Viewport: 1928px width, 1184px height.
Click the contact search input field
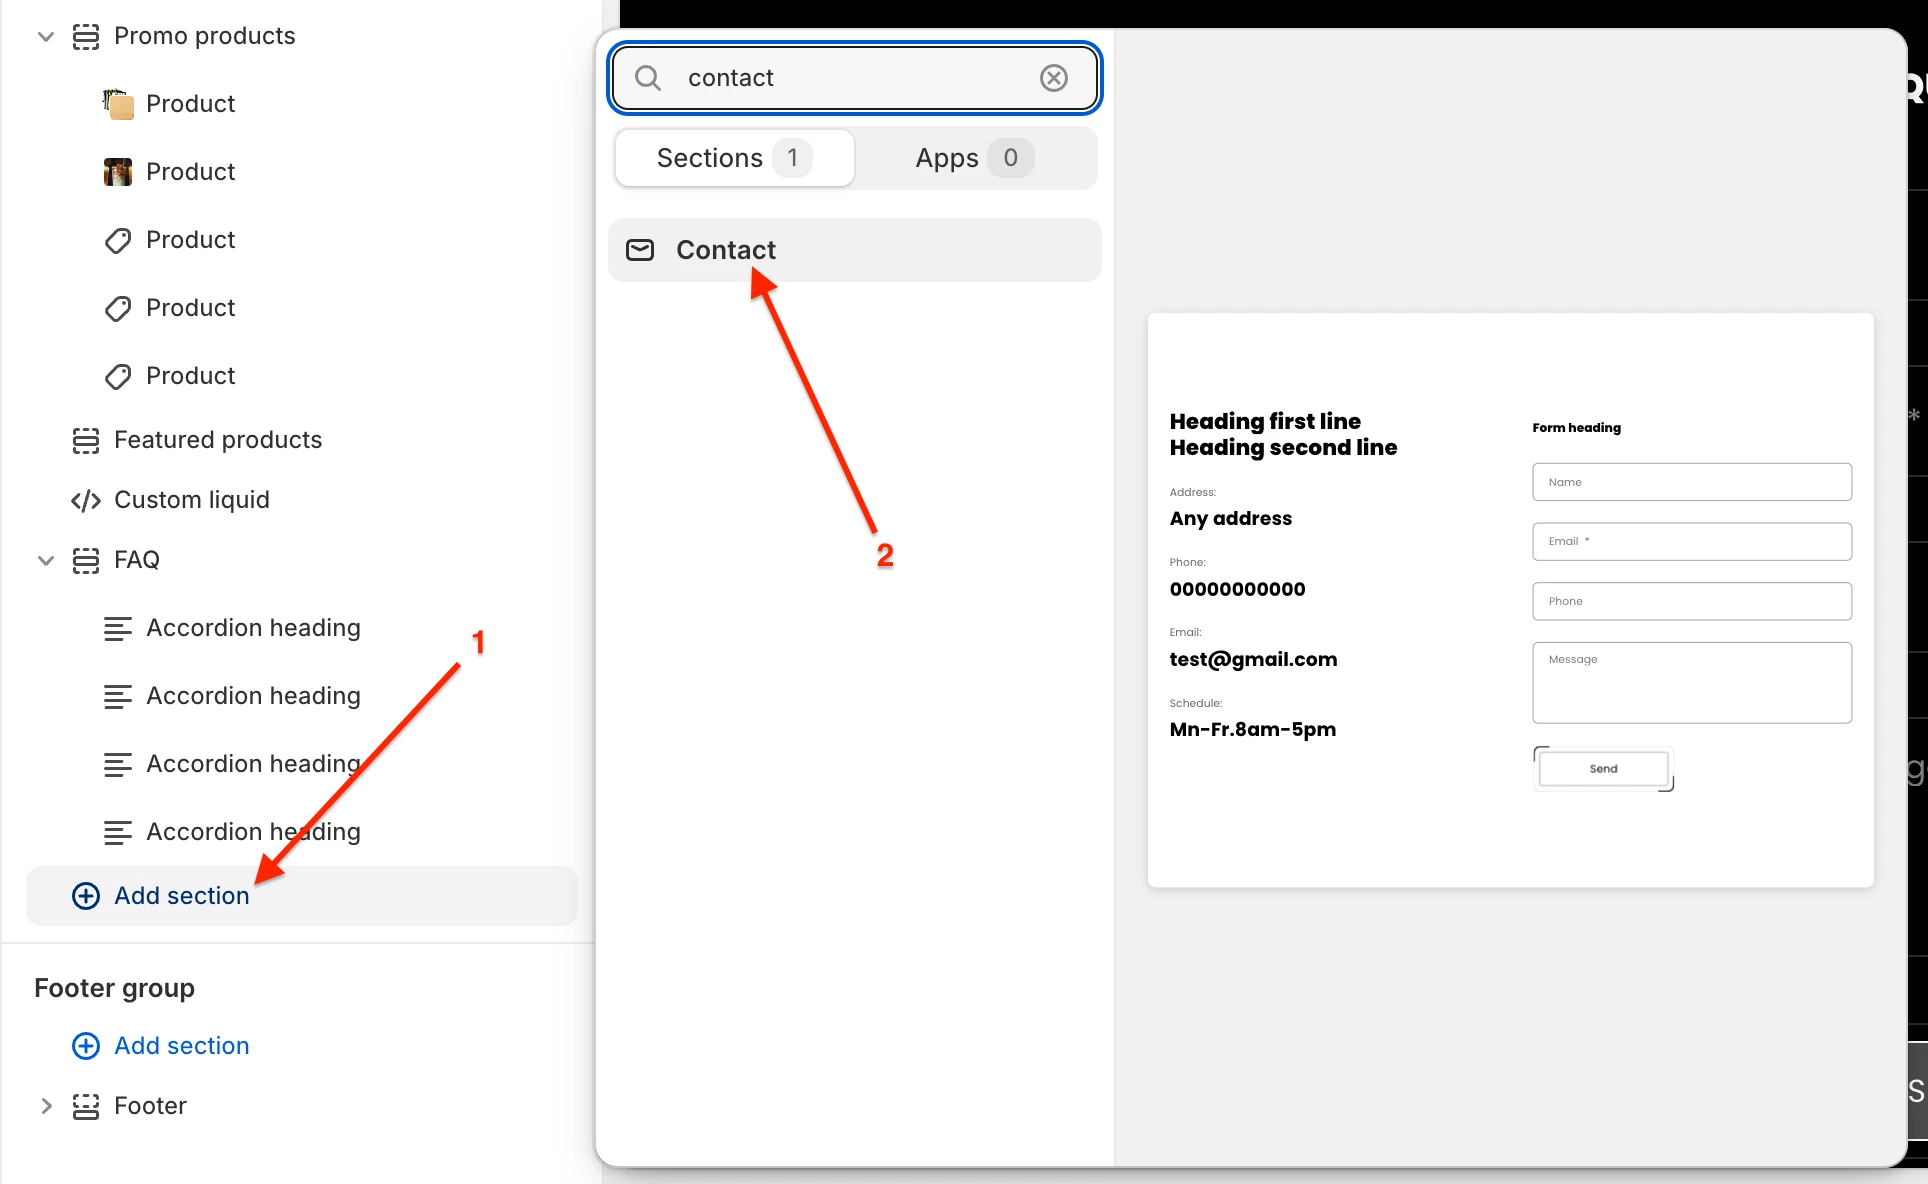pos(855,78)
